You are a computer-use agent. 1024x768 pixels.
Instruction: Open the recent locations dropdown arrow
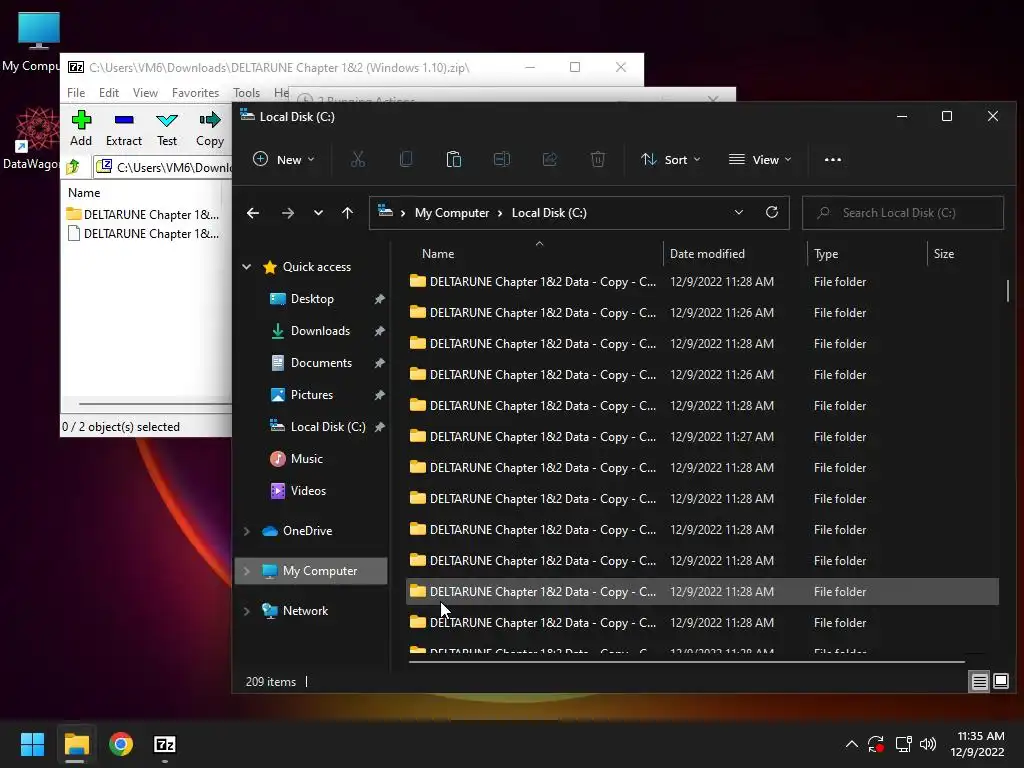pos(318,213)
